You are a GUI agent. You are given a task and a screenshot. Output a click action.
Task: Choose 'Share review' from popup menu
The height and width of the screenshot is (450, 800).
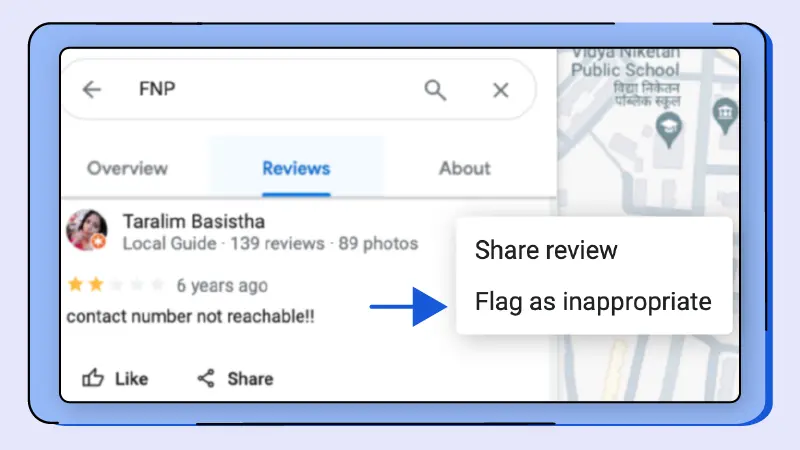(x=546, y=250)
